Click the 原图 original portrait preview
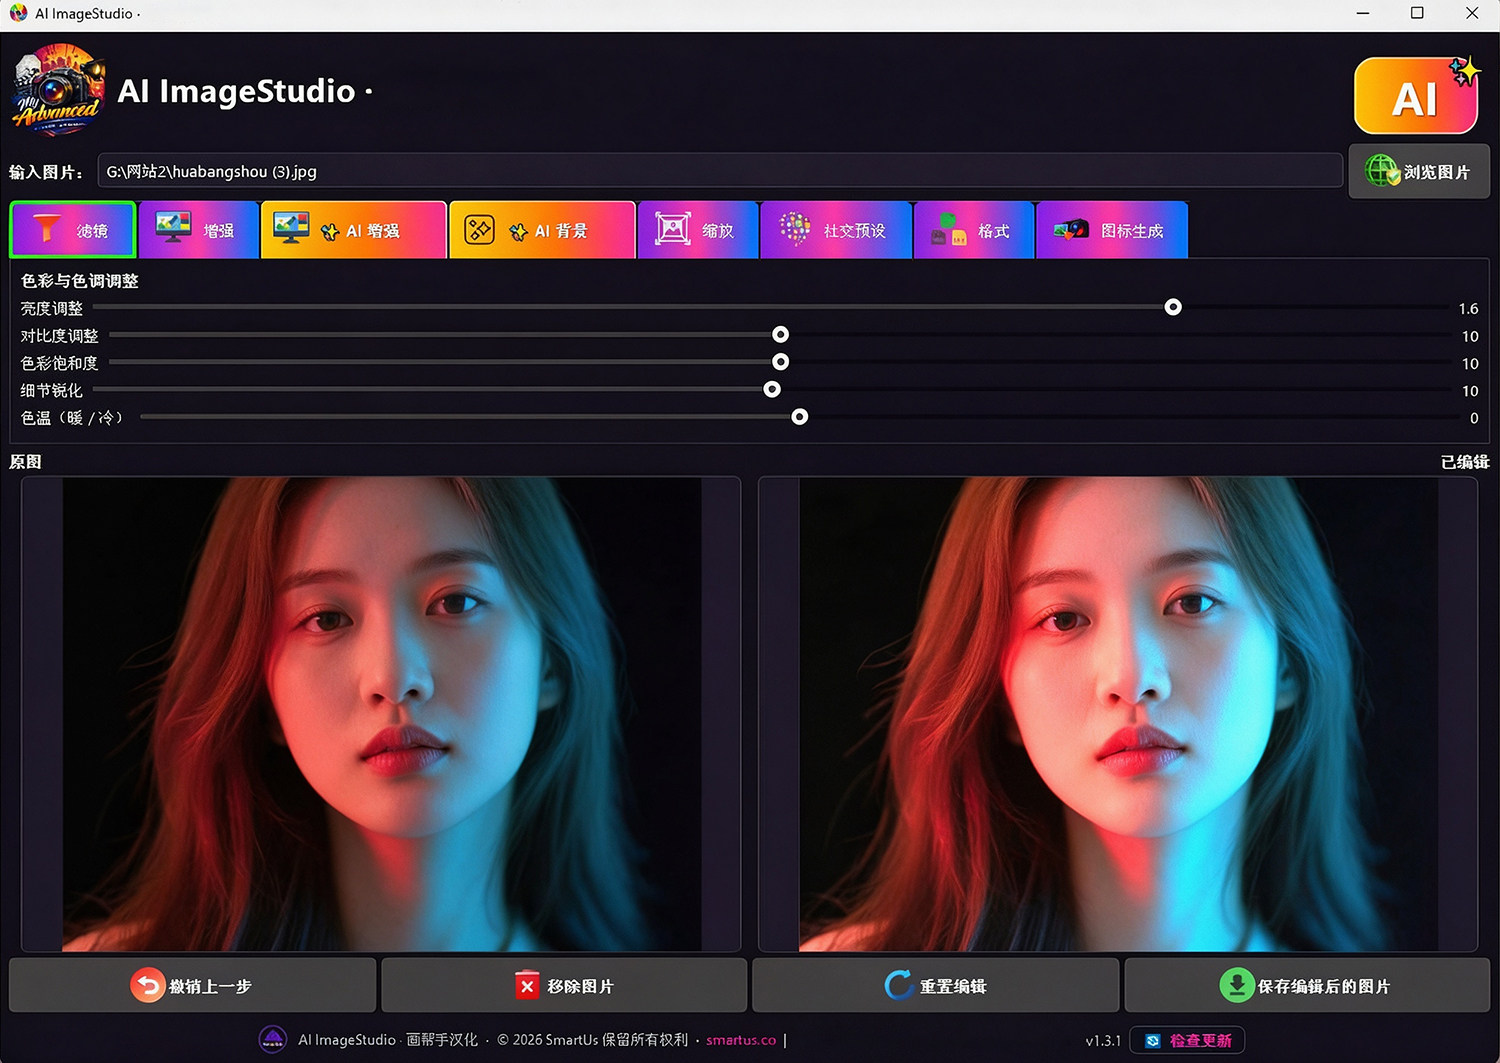Viewport: 1500px width, 1063px height. pos(382,714)
